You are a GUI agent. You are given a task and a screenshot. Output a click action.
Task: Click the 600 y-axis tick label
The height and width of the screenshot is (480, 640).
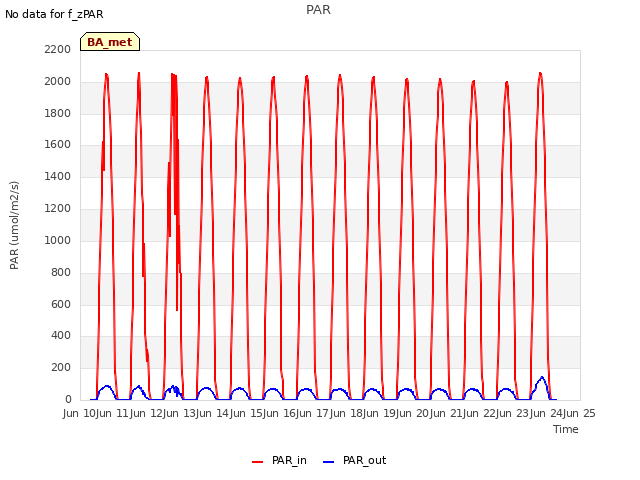coord(61,304)
